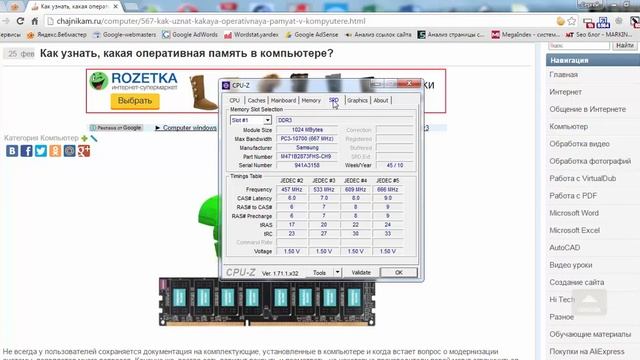Open Общение в Интернете link
The image size is (640, 360).
point(587,109)
